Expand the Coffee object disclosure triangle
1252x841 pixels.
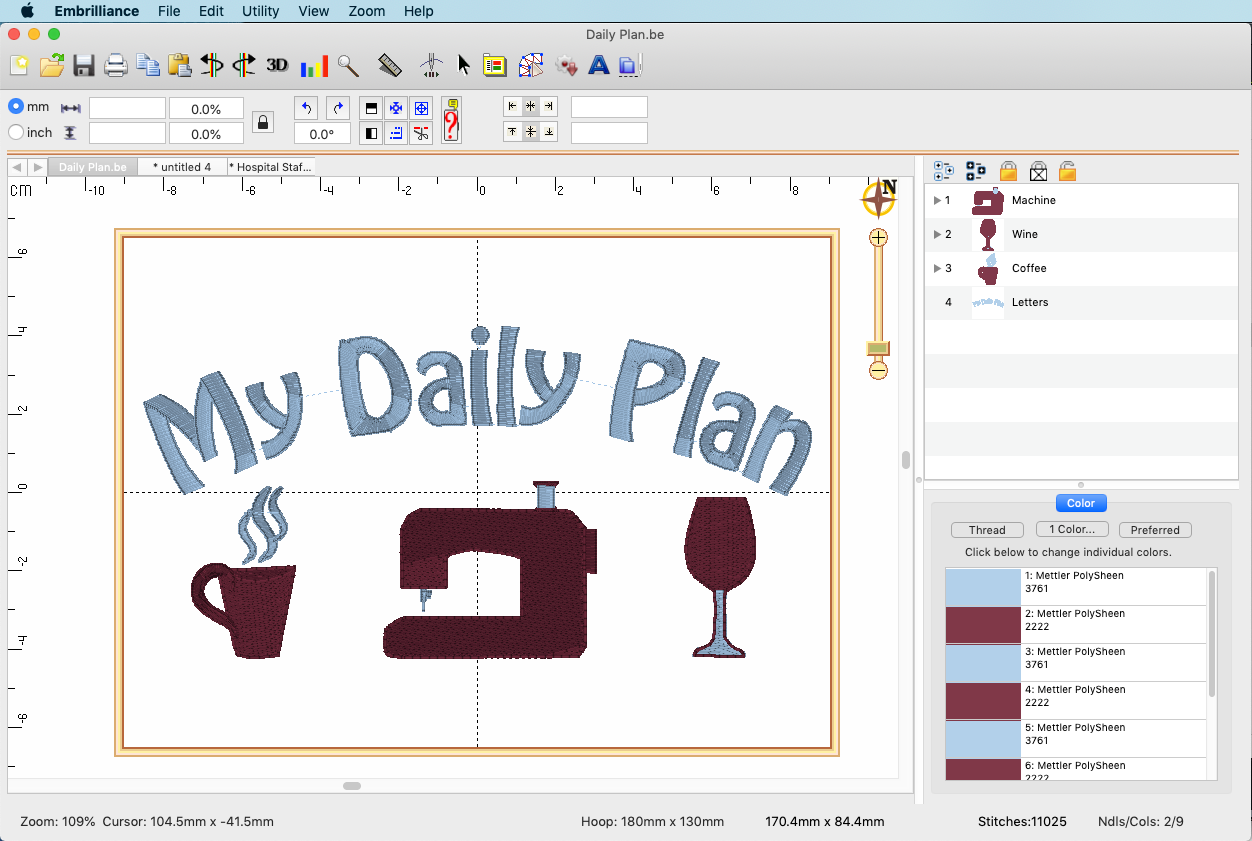click(x=937, y=268)
